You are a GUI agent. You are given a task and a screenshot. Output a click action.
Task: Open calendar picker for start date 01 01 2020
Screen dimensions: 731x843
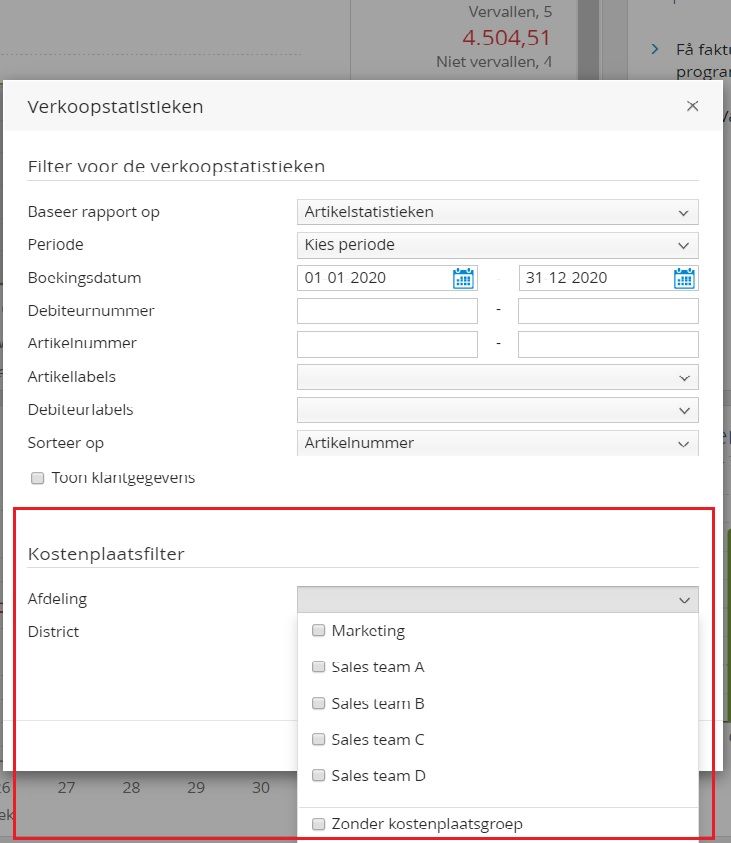point(463,278)
